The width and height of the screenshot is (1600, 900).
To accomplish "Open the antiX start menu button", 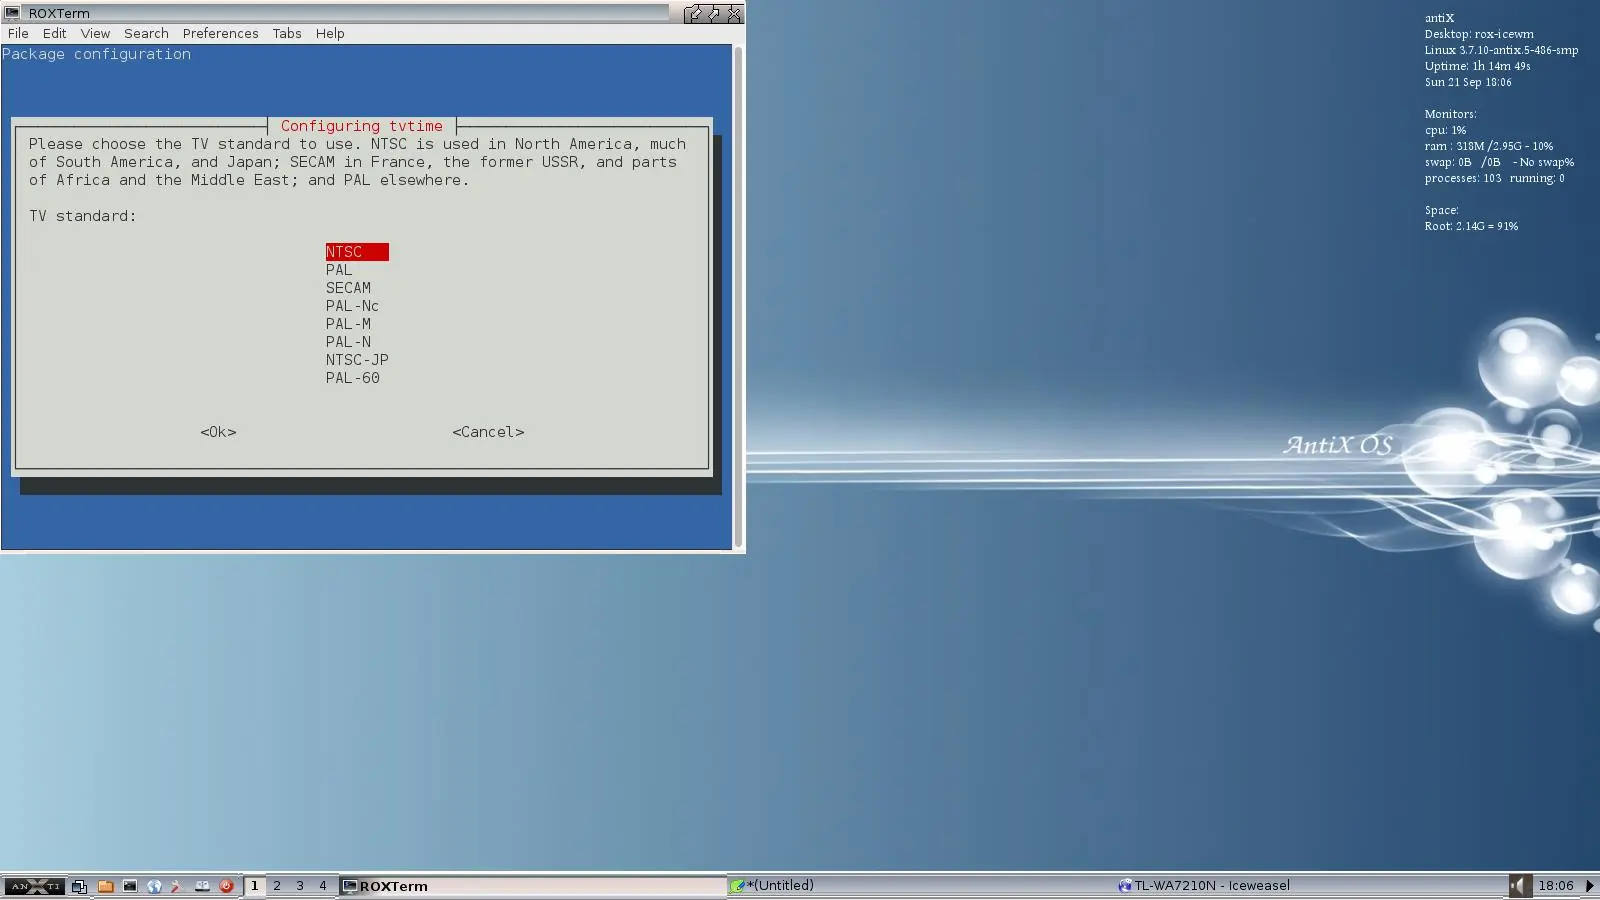I will 34,886.
